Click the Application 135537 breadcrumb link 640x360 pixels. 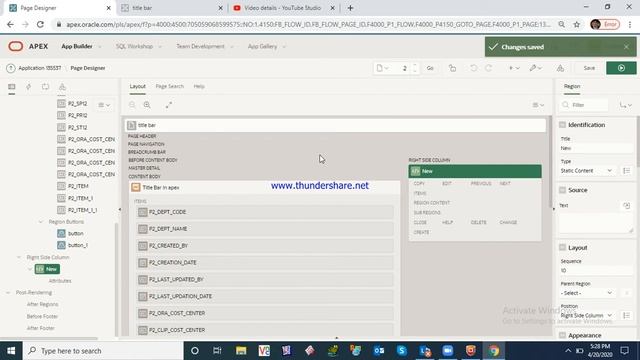40,68
